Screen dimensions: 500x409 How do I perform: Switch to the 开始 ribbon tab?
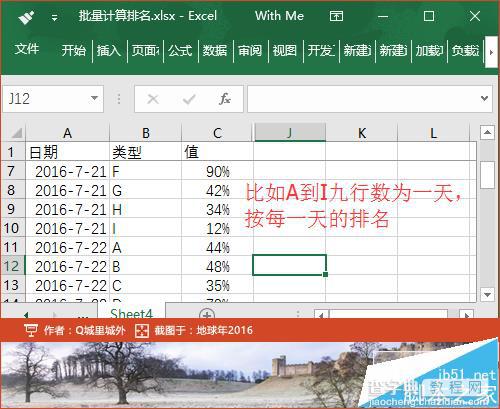[74, 50]
